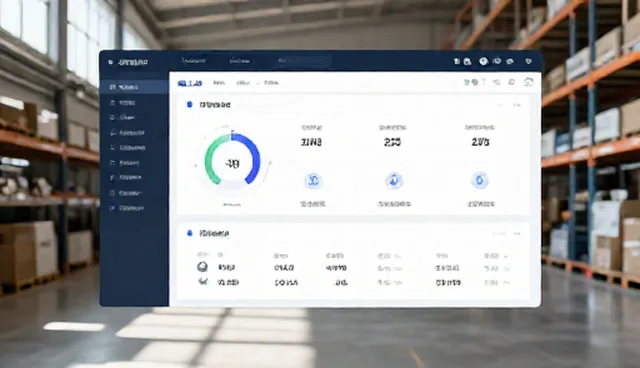Open the three-dot menu of the upper card

tap(517, 105)
